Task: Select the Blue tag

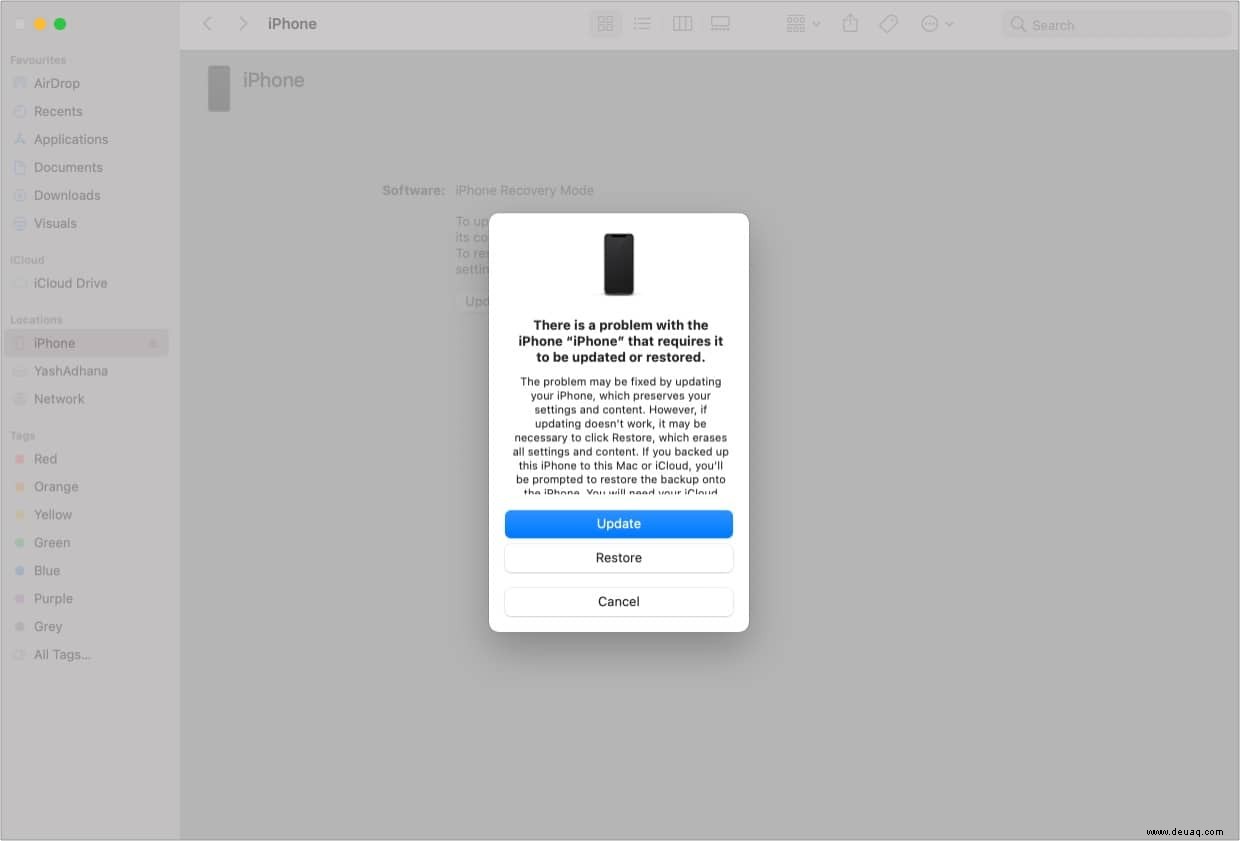Action: tap(84, 571)
